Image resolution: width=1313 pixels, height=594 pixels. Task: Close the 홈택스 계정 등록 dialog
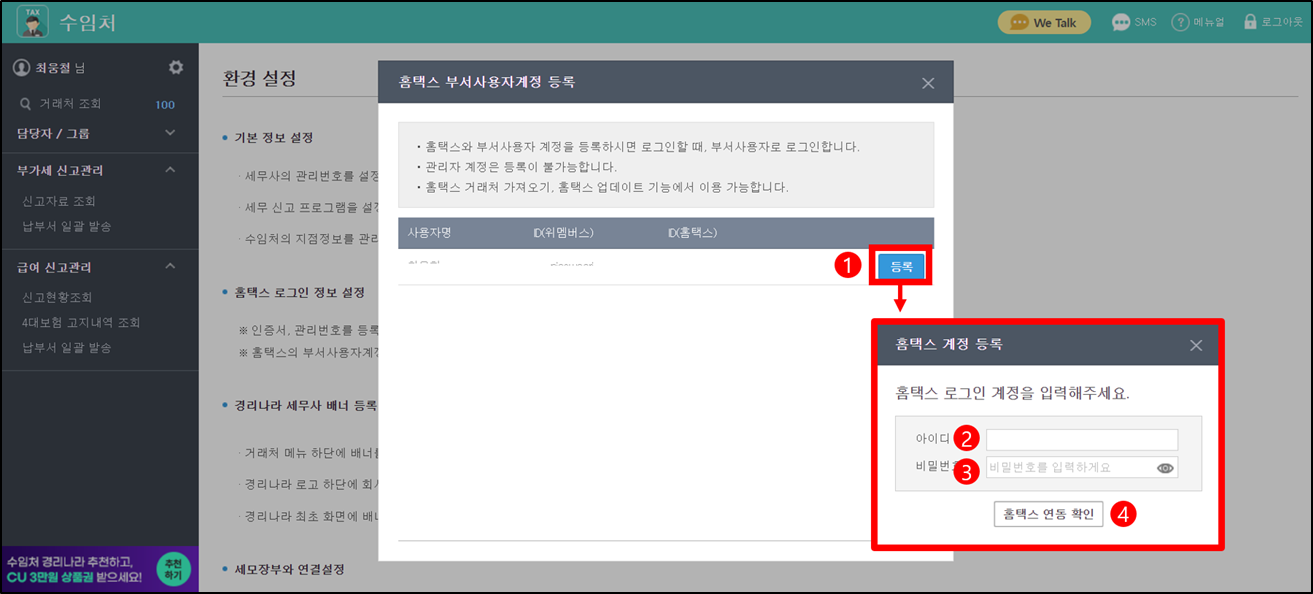click(x=1196, y=345)
